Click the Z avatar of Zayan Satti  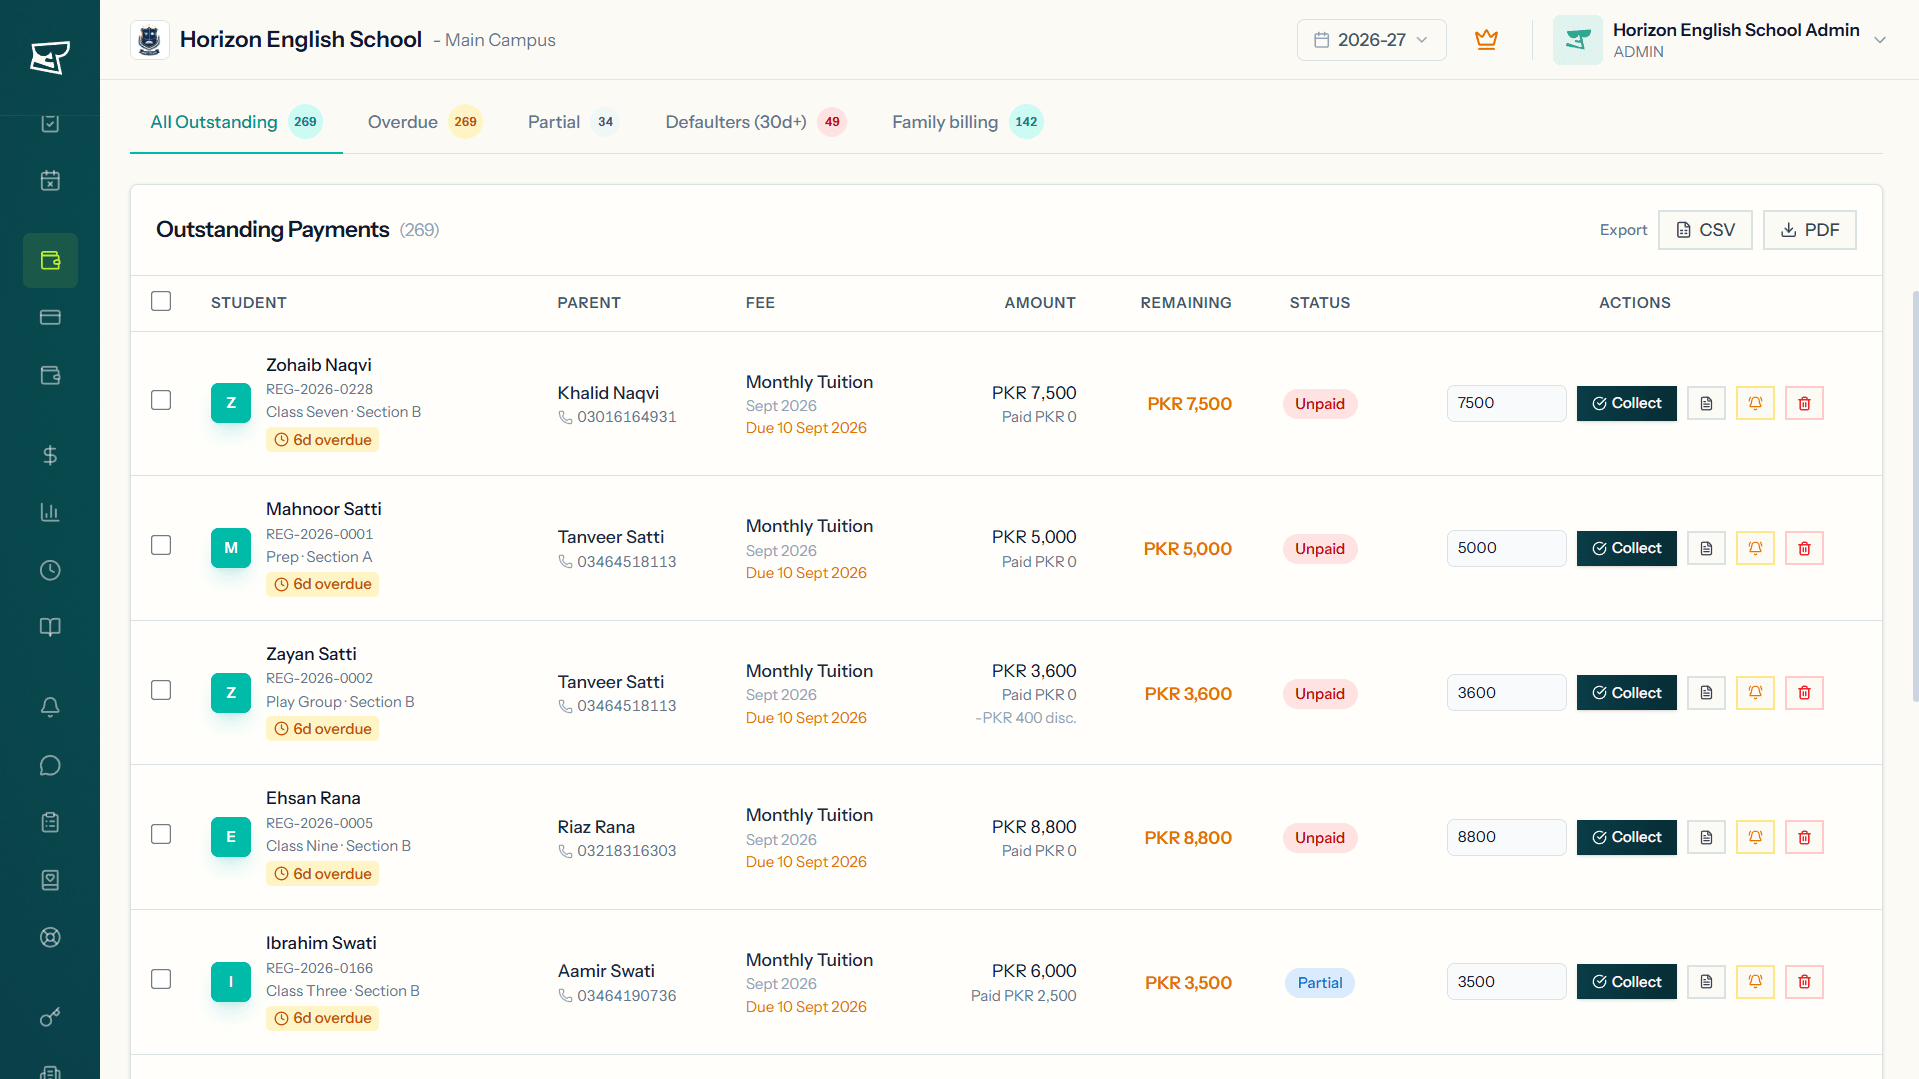[x=231, y=693]
